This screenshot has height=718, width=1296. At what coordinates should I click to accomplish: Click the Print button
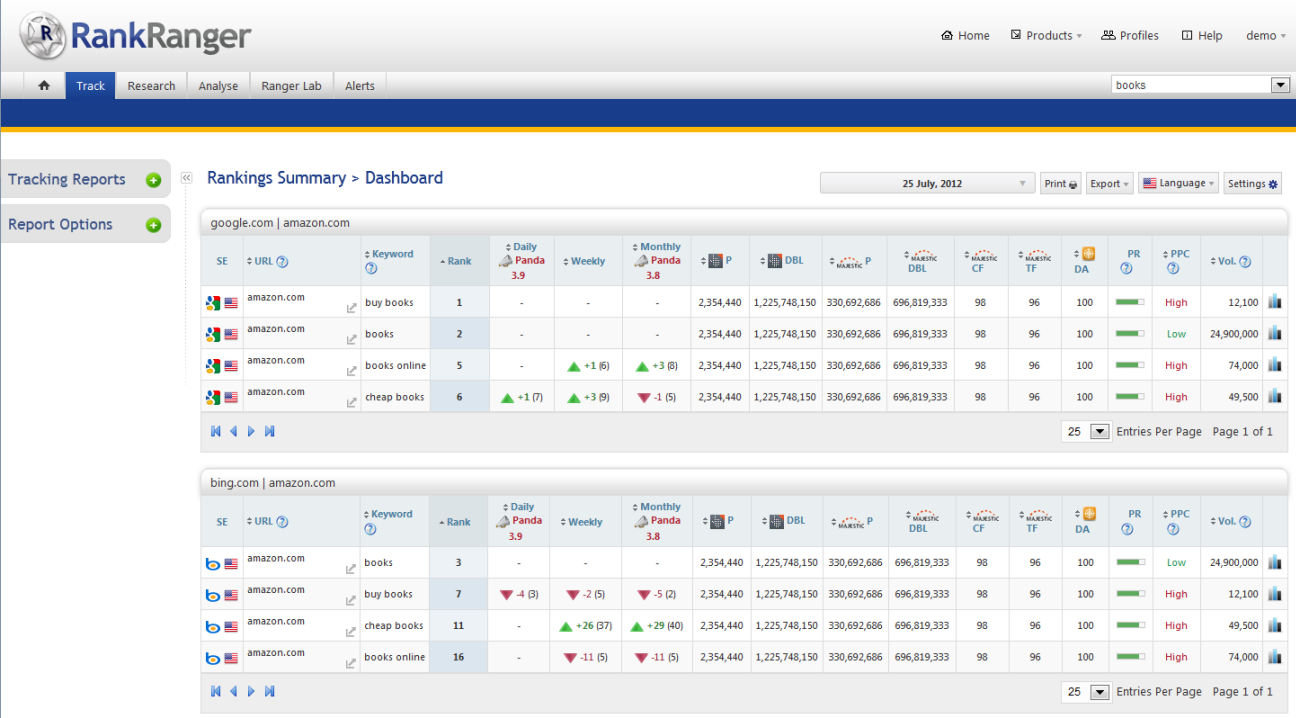(1060, 184)
